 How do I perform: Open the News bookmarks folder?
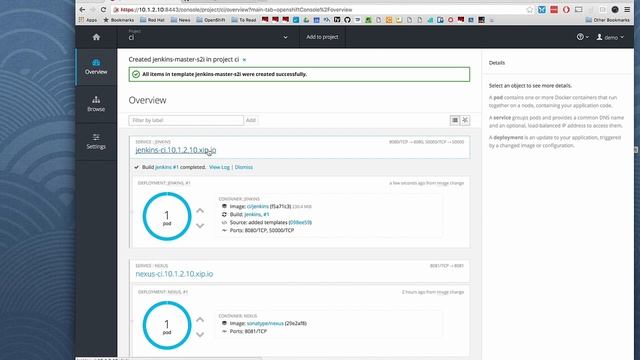click(180, 20)
